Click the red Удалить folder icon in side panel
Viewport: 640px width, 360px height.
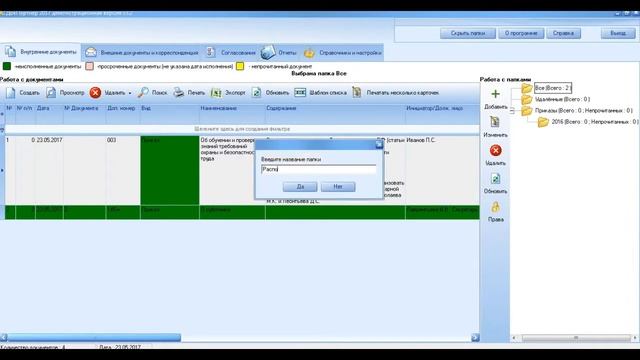coord(496,151)
